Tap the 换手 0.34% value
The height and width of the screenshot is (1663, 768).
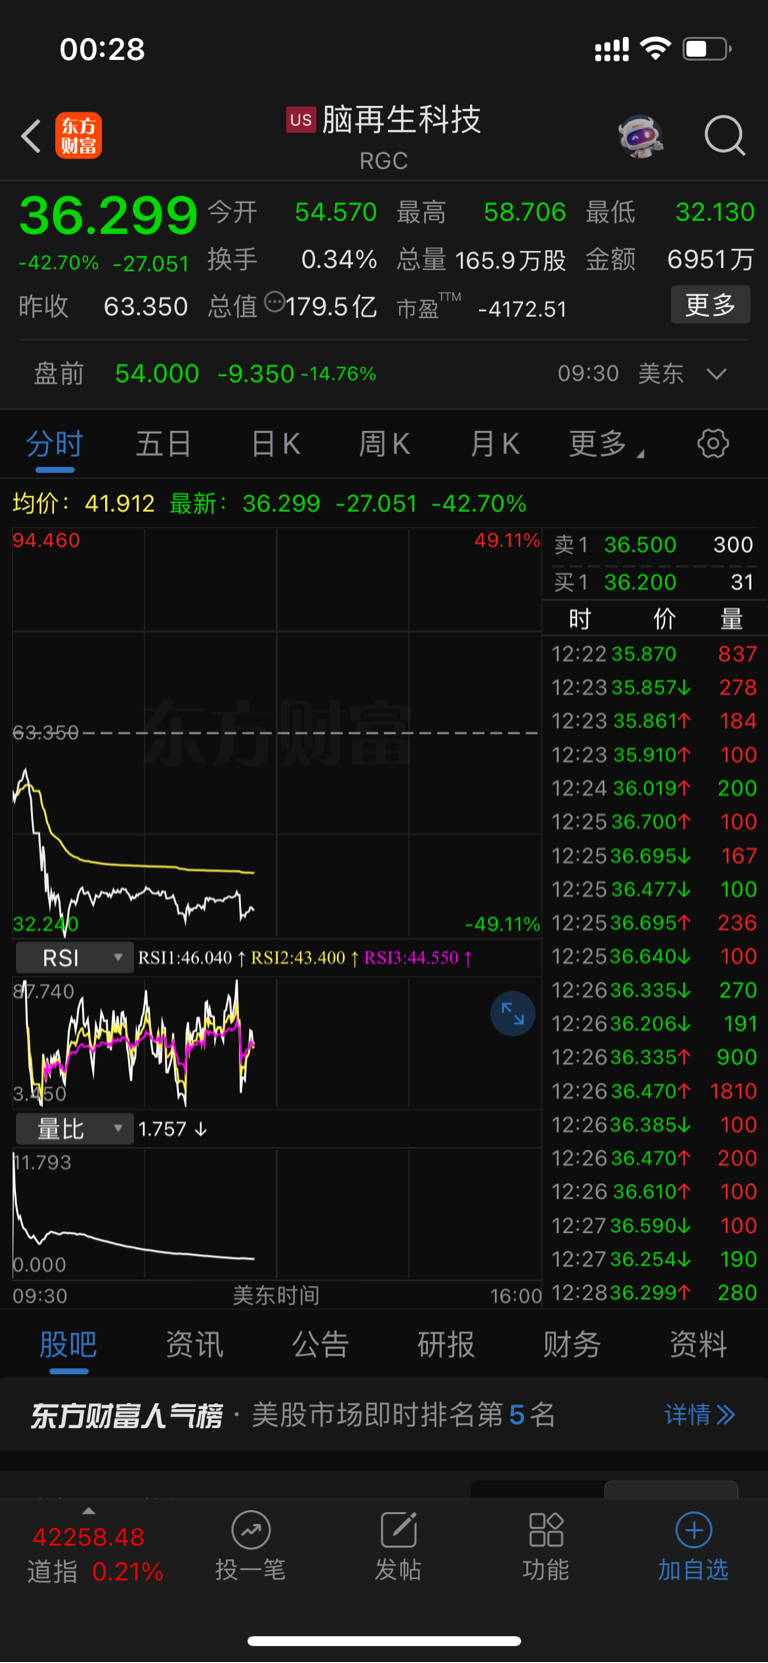(x=339, y=260)
